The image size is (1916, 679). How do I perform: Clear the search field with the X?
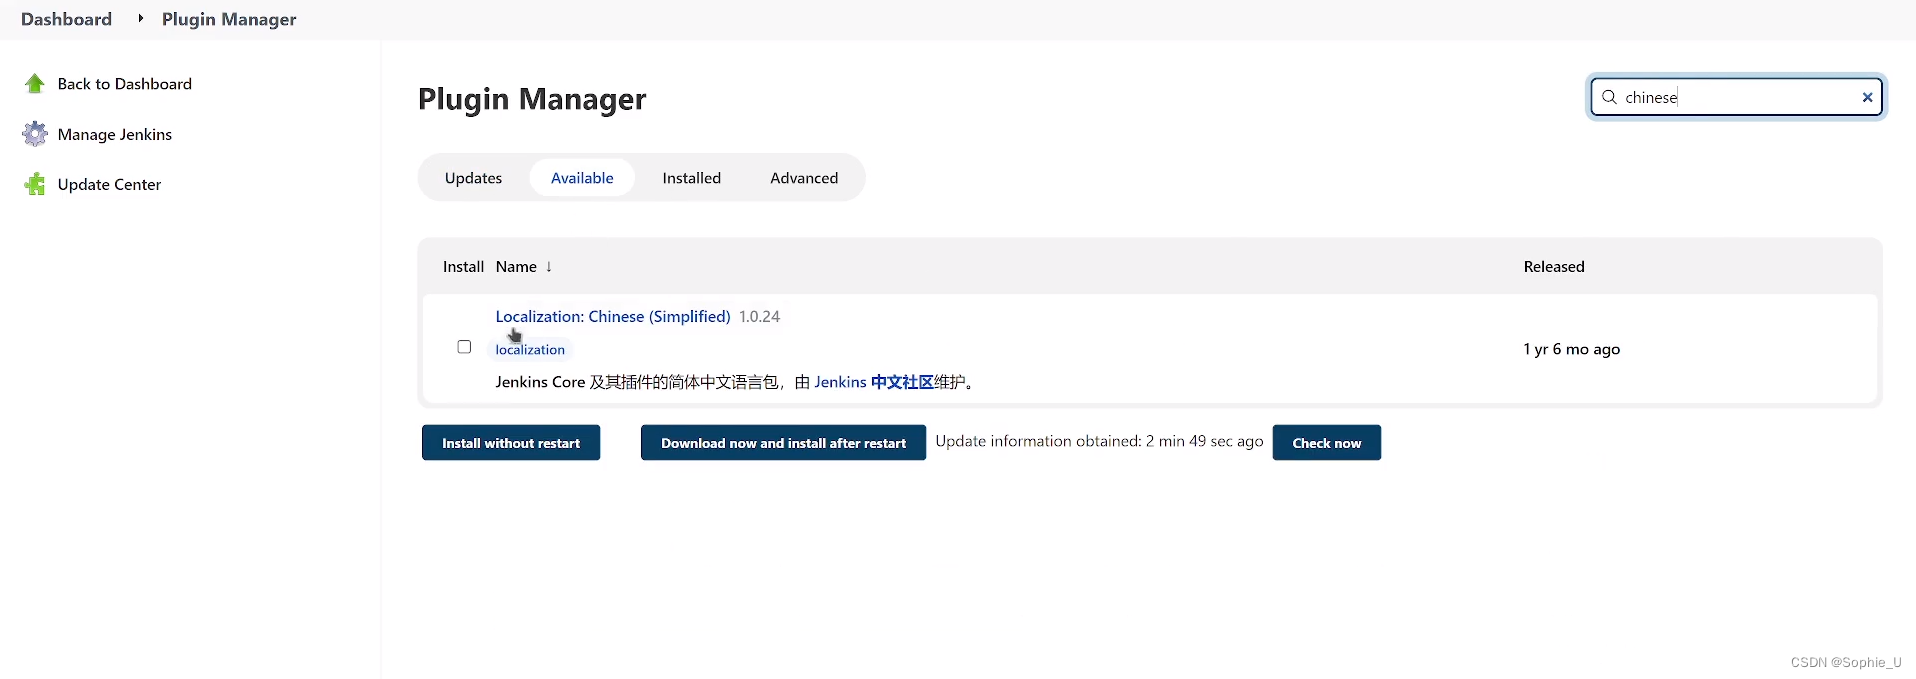(1867, 97)
